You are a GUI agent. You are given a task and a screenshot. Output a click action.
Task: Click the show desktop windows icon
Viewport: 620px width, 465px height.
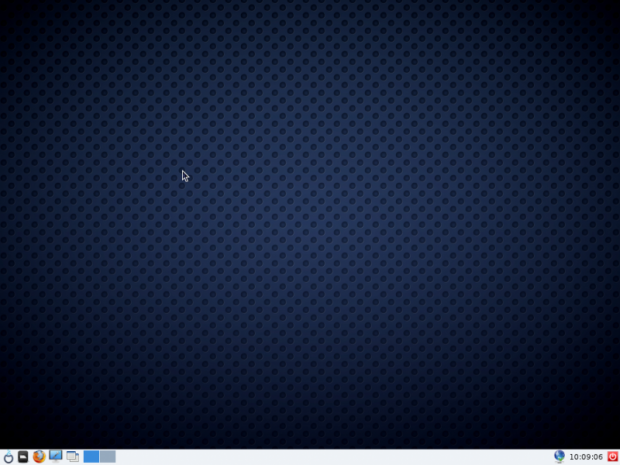pyautogui.click(x=72, y=457)
